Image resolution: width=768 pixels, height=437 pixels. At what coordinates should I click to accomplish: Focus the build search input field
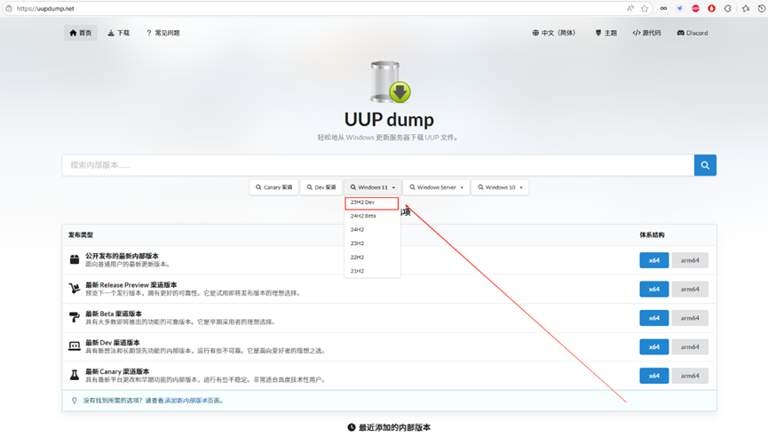tap(378, 165)
